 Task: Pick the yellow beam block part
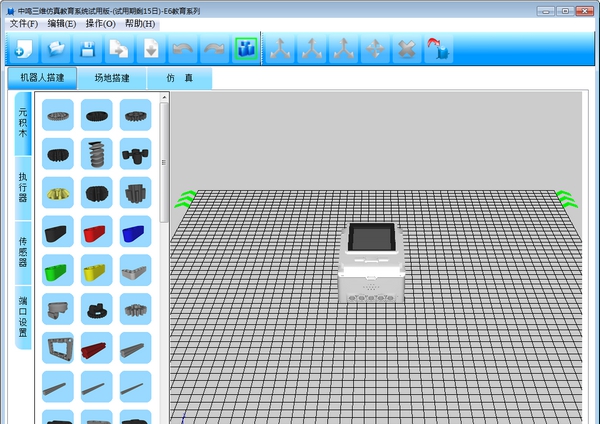97,270
